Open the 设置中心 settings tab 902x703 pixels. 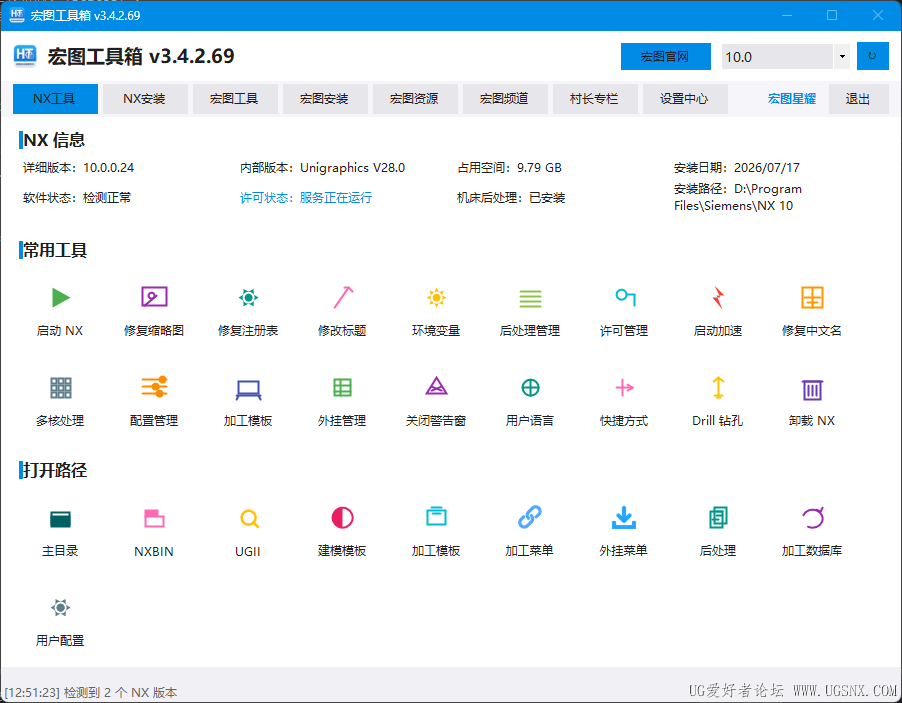pos(685,99)
